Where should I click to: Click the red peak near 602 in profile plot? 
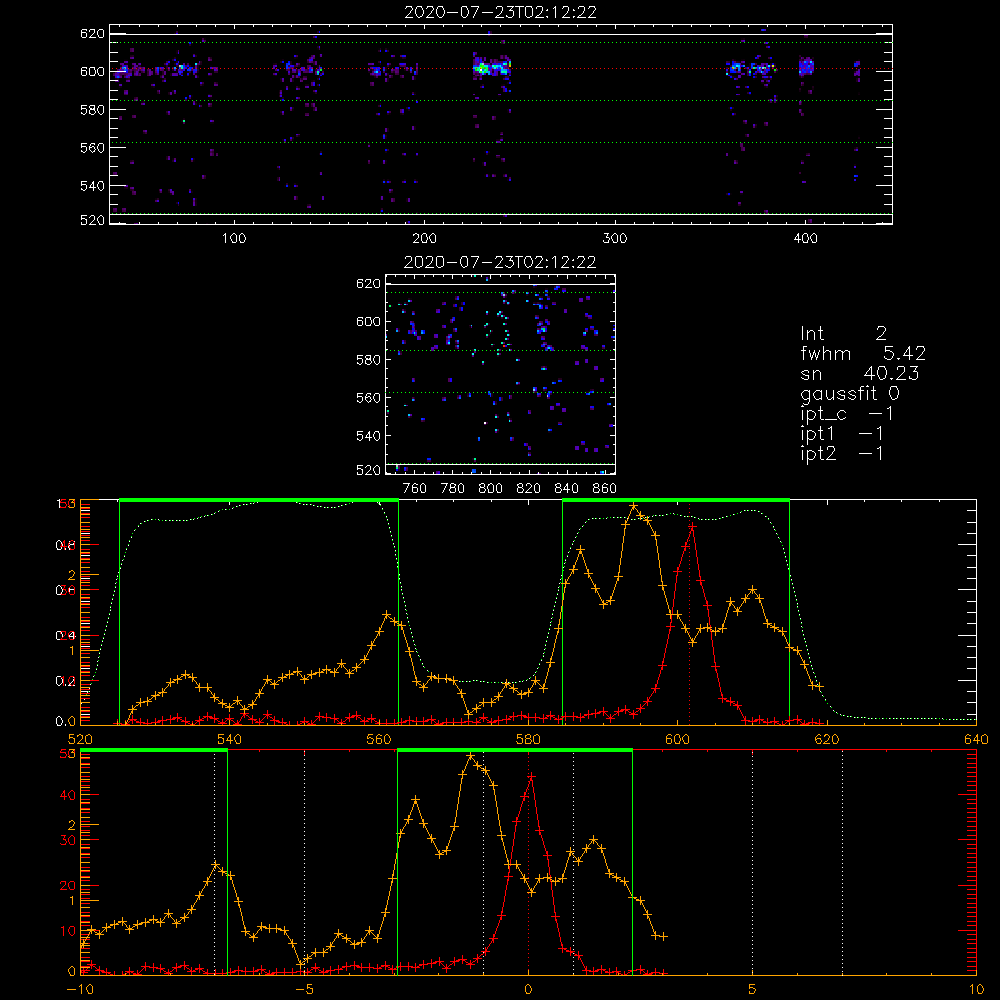[x=692, y=527]
